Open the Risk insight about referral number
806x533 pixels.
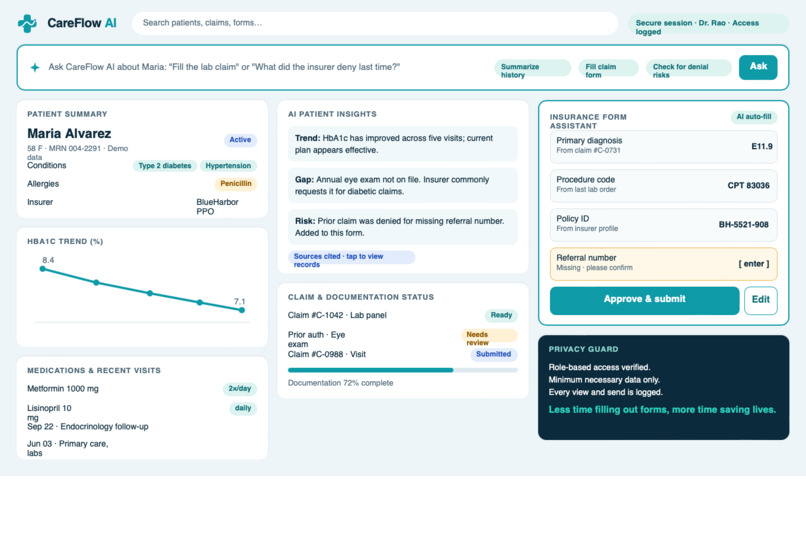(402, 227)
